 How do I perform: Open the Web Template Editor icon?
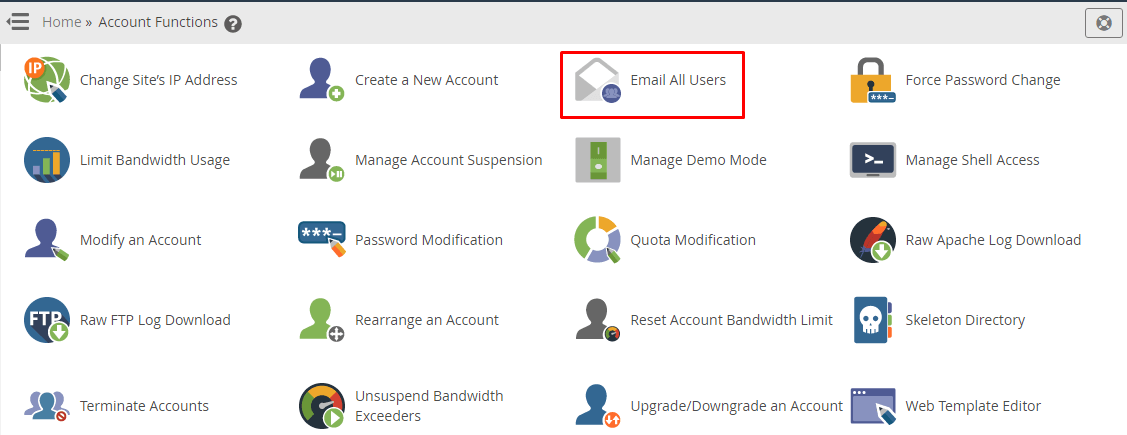click(872, 406)
